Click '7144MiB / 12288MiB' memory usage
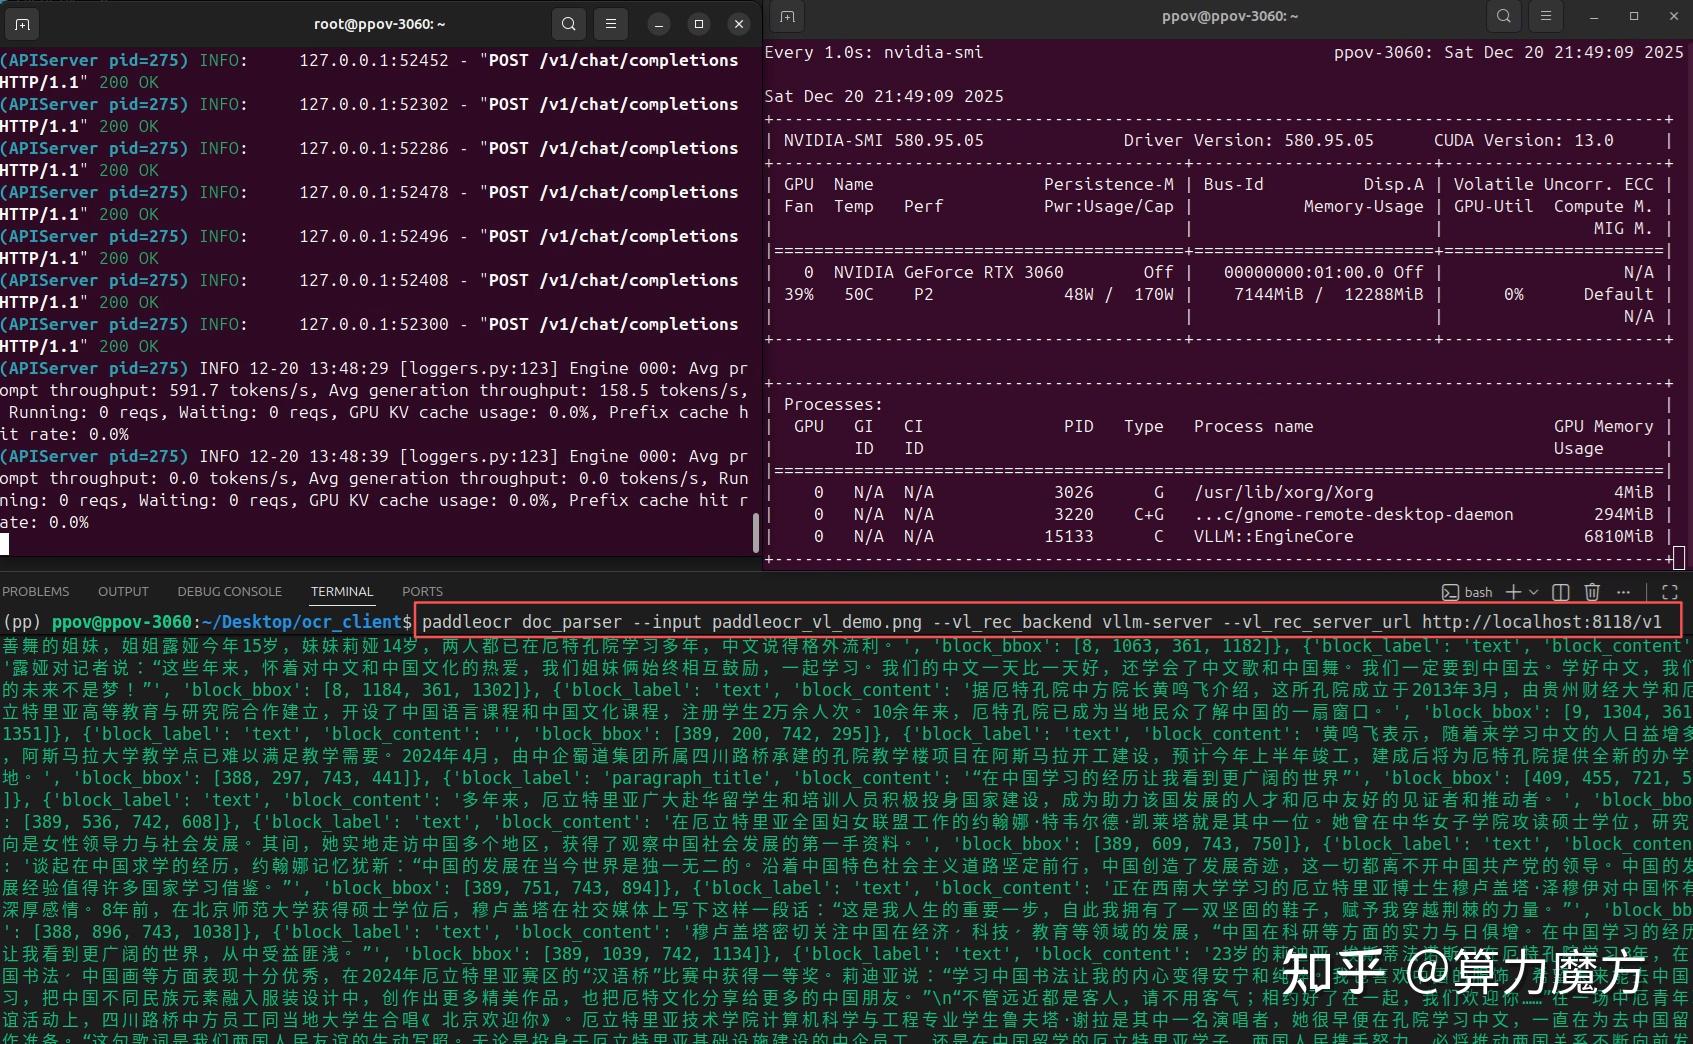 [x=1329, y=294]
